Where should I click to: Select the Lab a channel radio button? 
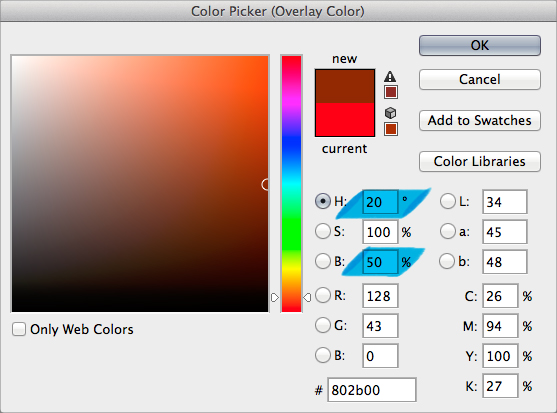(x=448, y=231)
